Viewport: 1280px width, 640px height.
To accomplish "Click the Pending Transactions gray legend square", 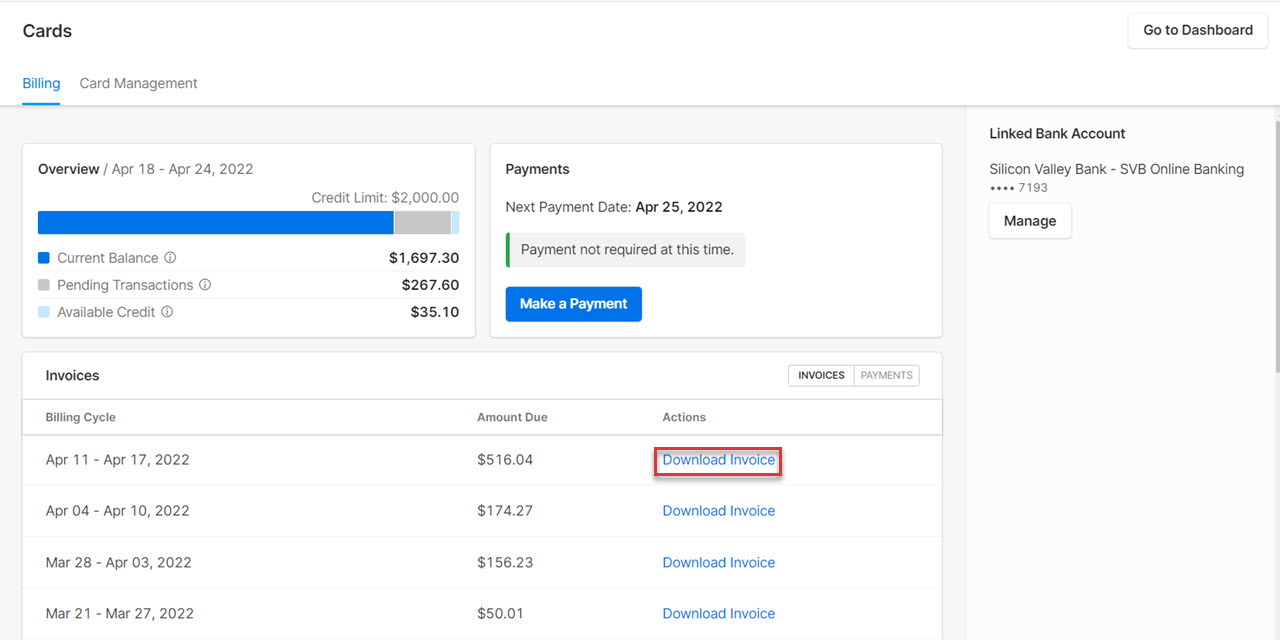I will pyautogui.click(x=44, y=285).
